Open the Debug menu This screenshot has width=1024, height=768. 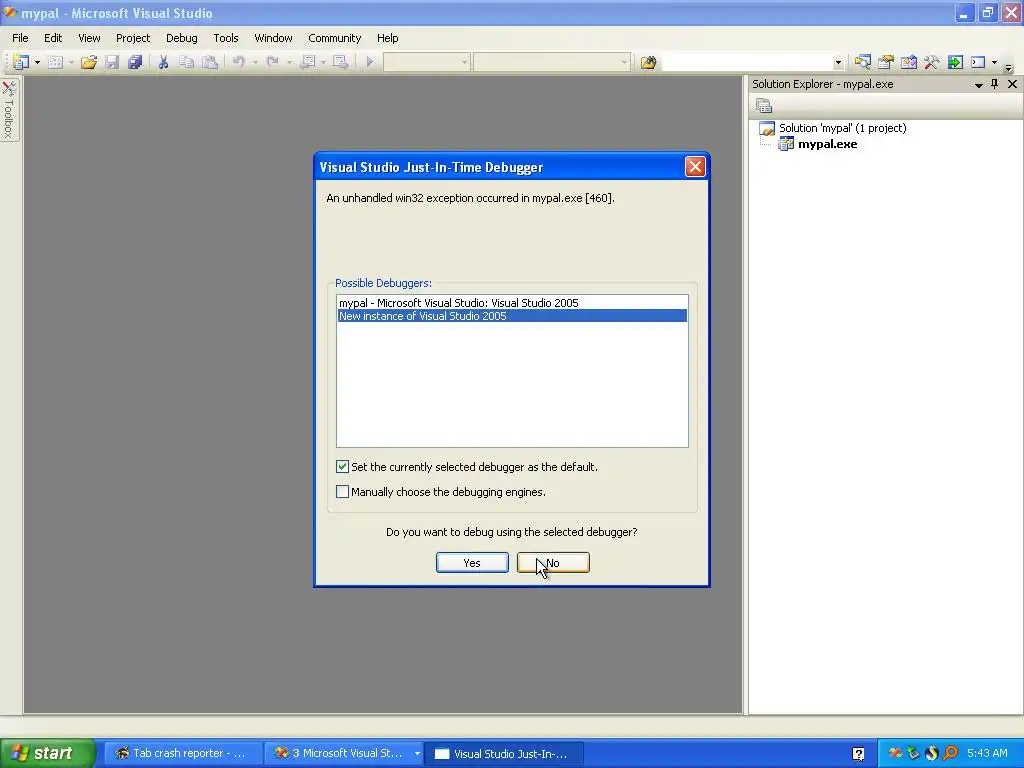[182, 38]
